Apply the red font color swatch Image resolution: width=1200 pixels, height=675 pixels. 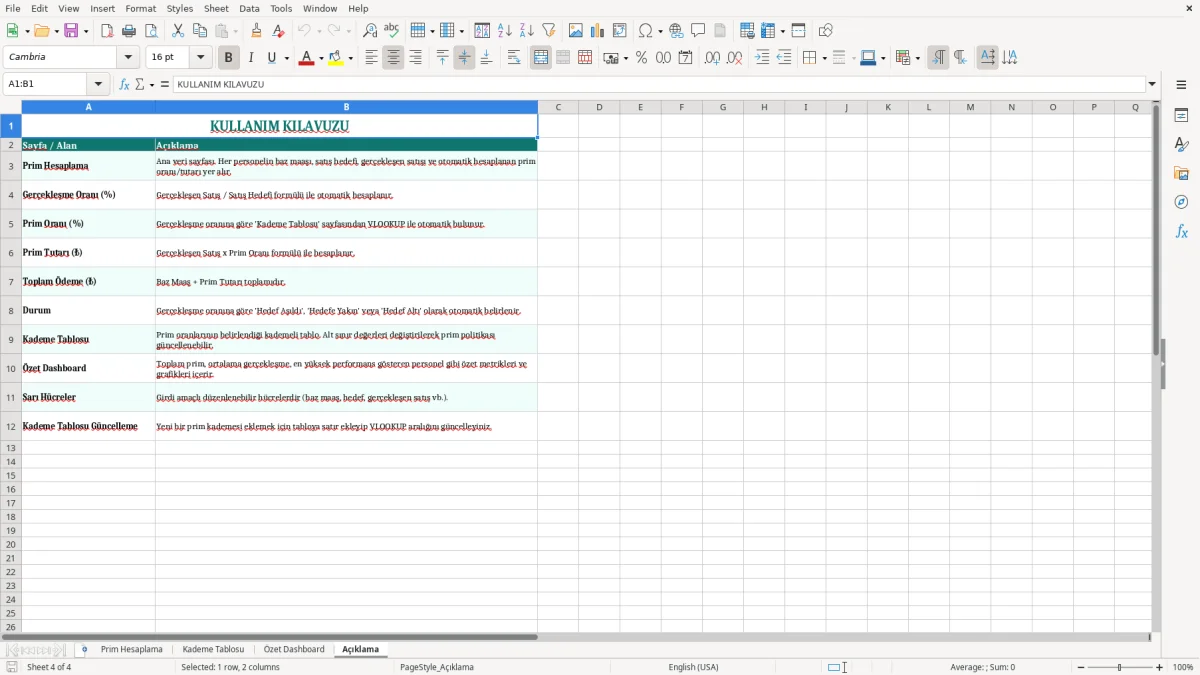click(x=307, y=58)
